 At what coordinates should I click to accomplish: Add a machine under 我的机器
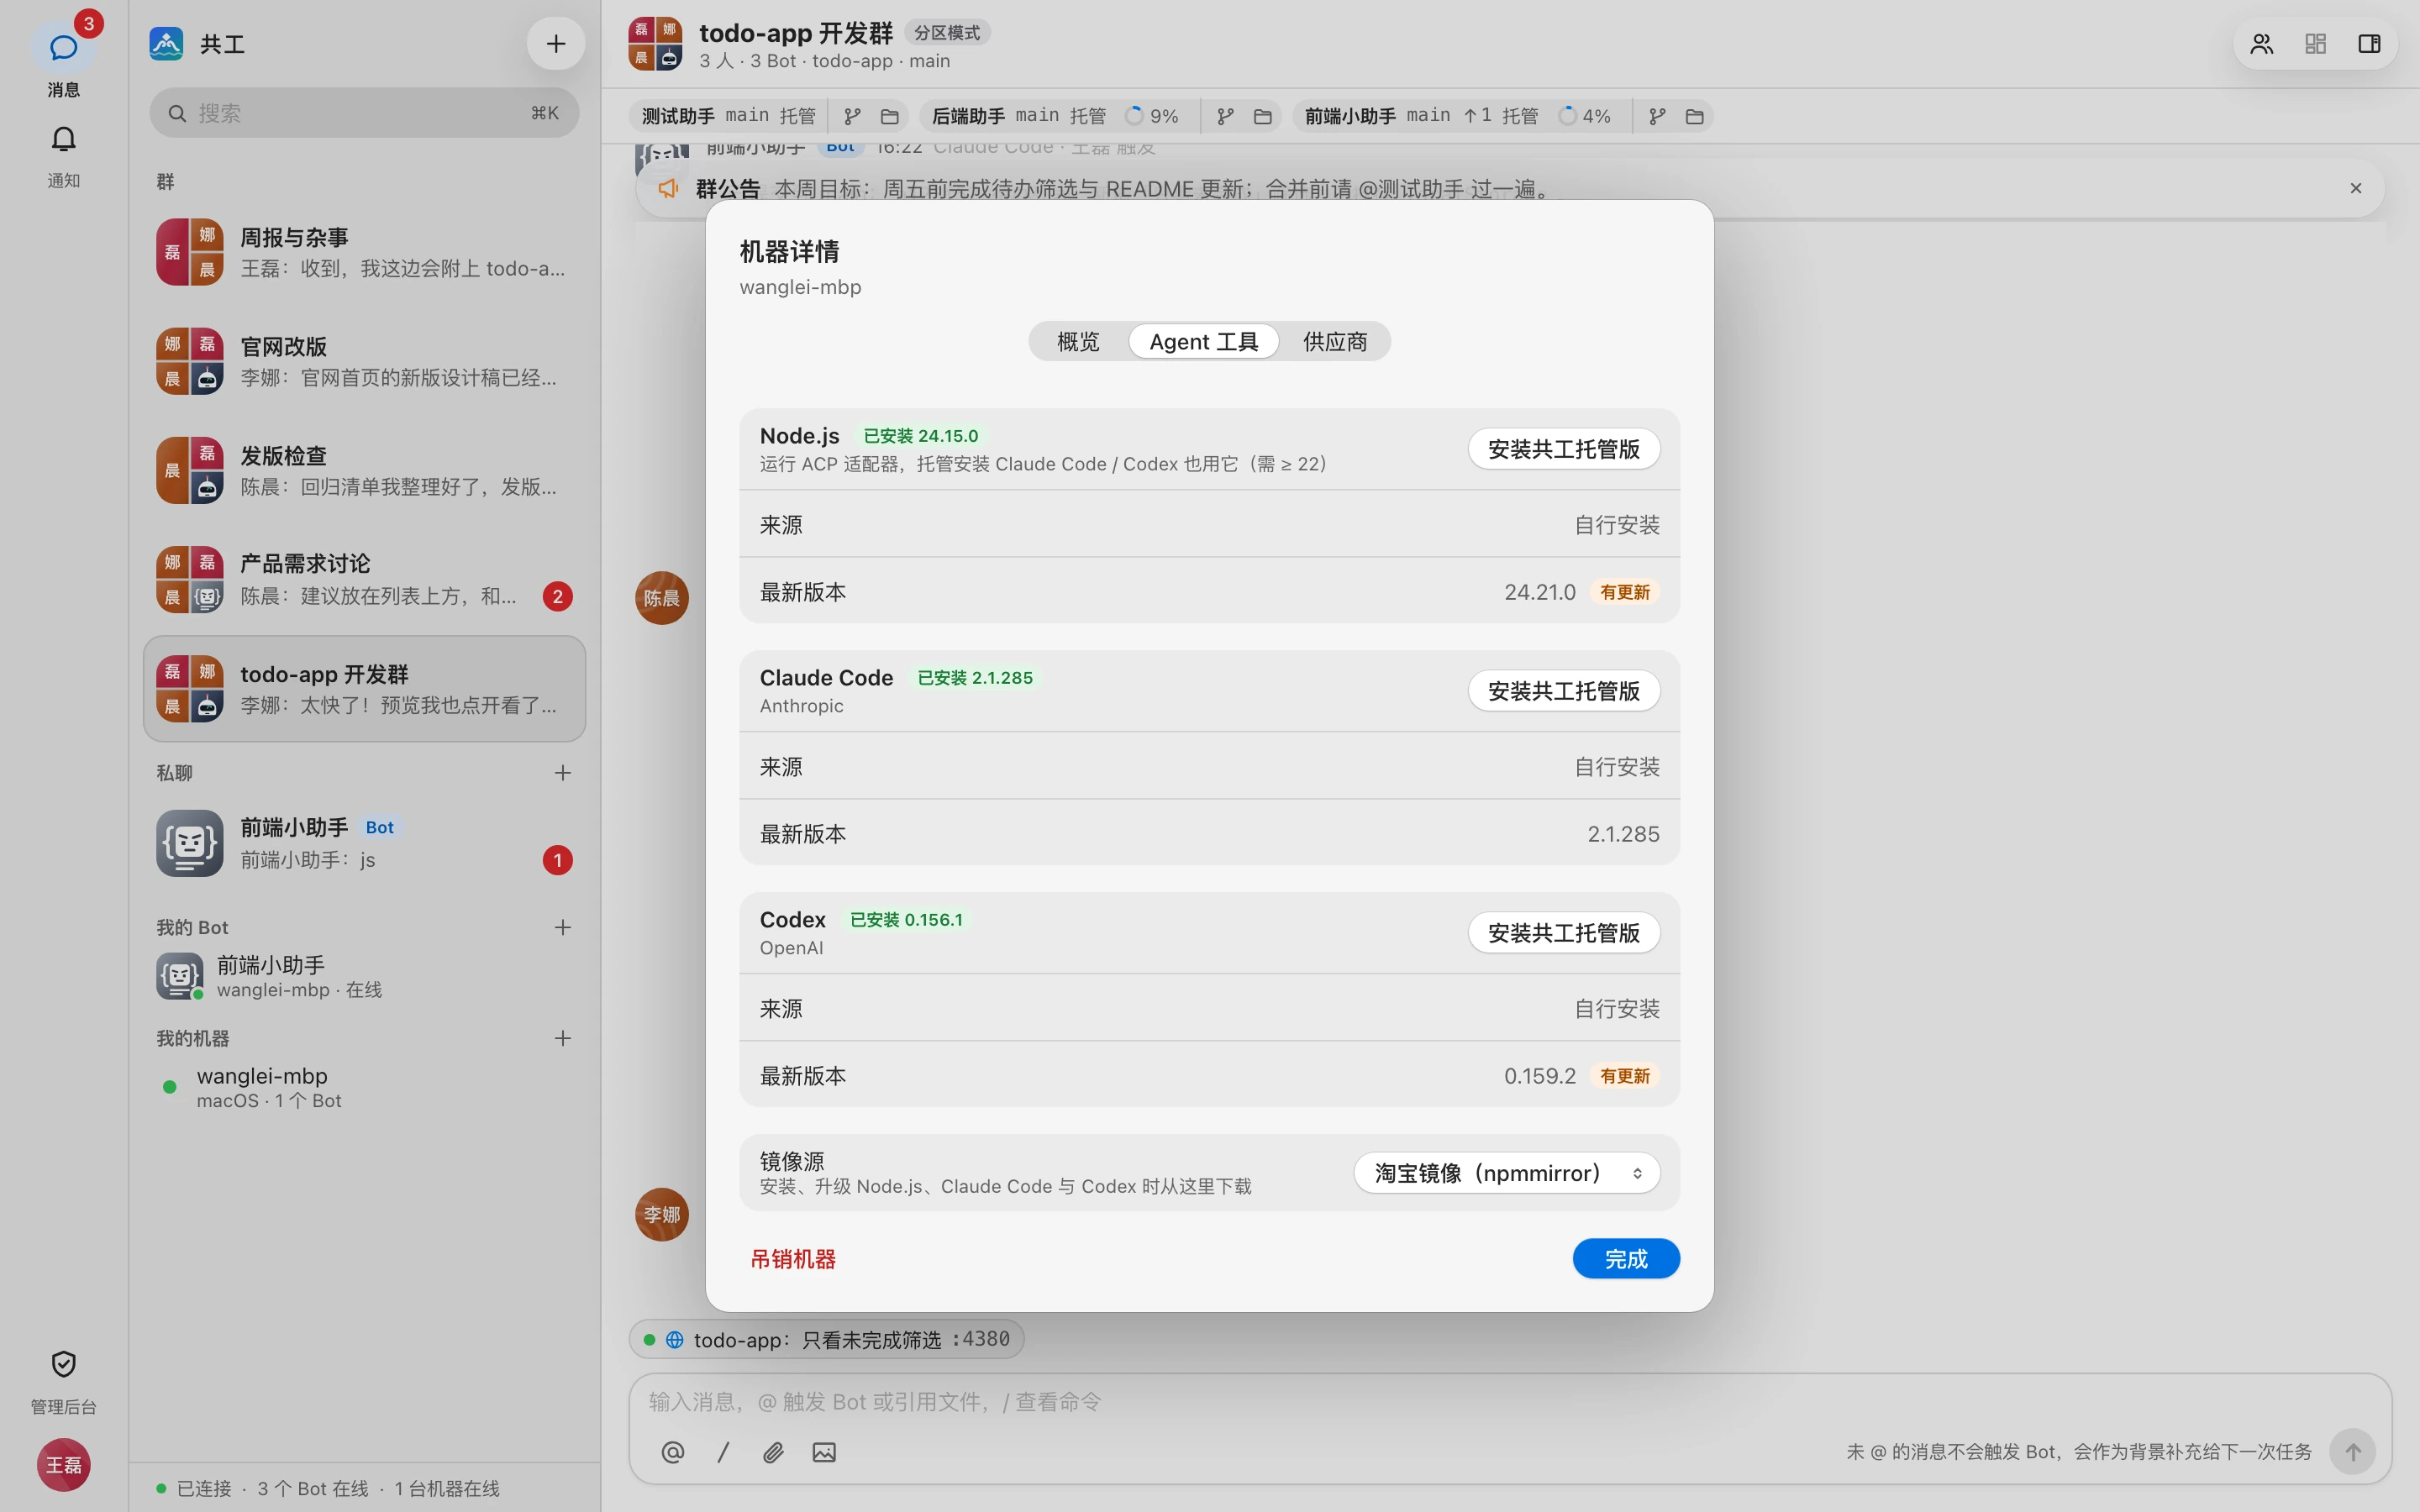(563, 1038)
